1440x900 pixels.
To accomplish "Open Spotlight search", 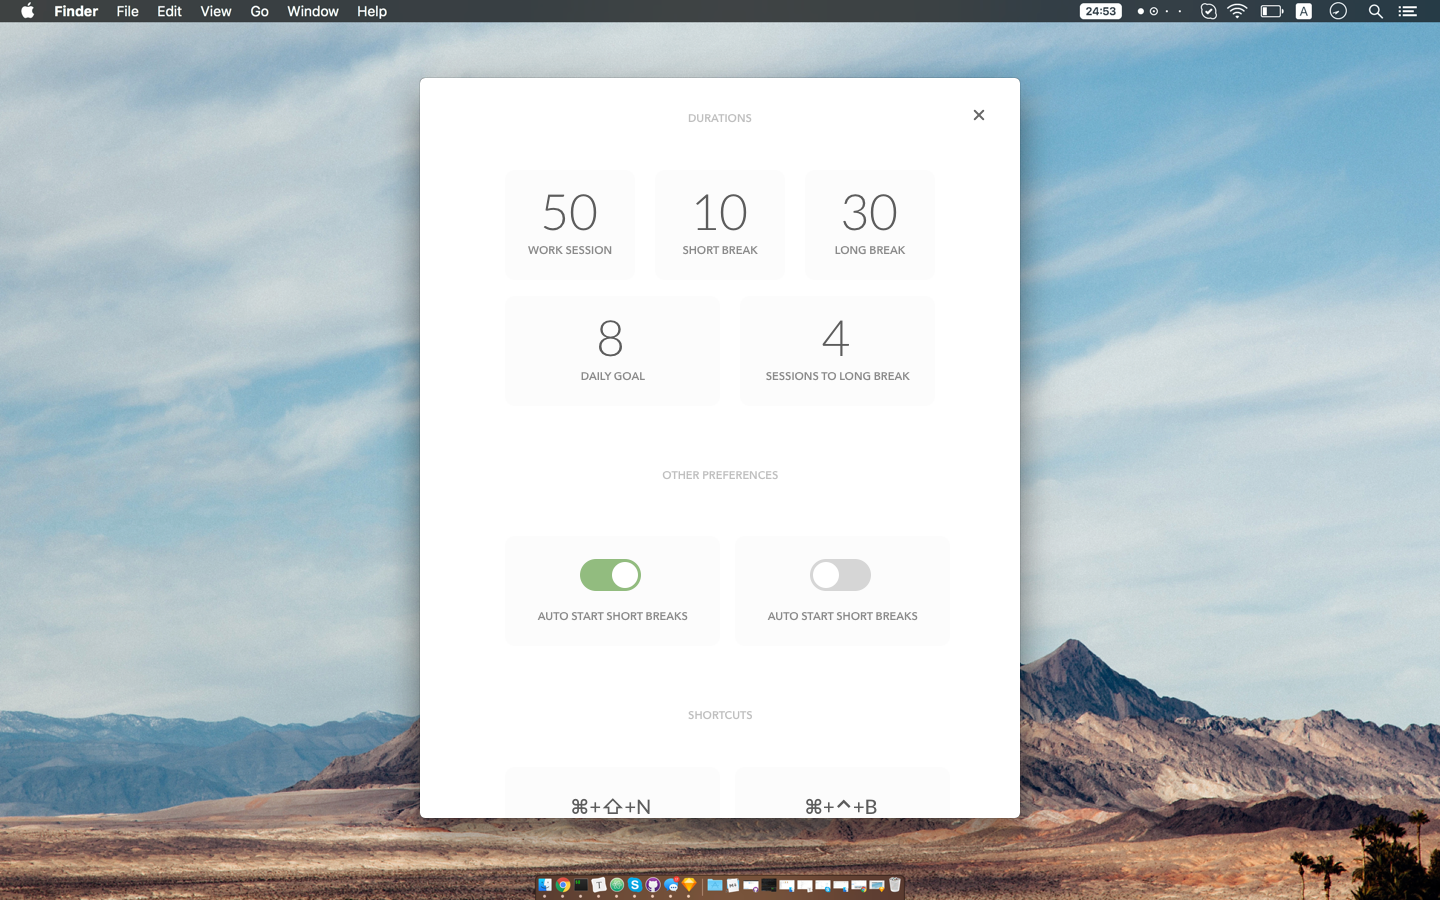I will point(1376,11).
